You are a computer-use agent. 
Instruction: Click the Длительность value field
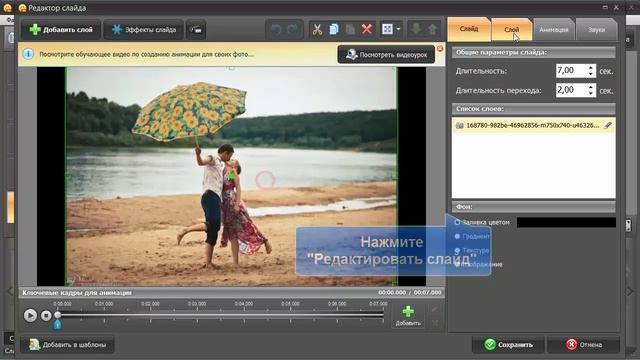coord(571,71)
